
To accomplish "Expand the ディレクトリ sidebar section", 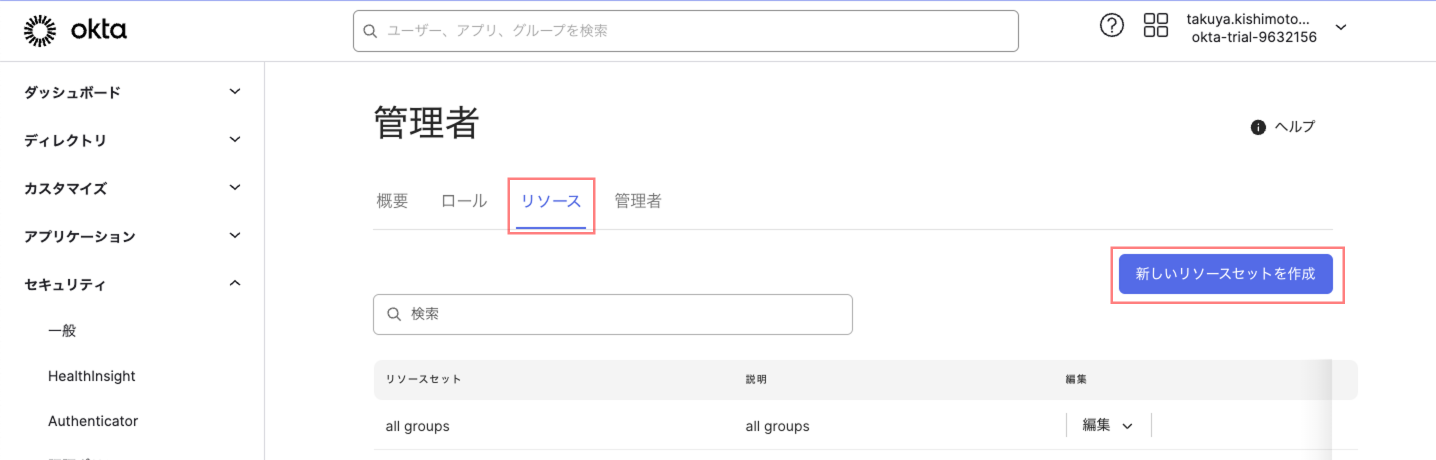I will [235, 140].
